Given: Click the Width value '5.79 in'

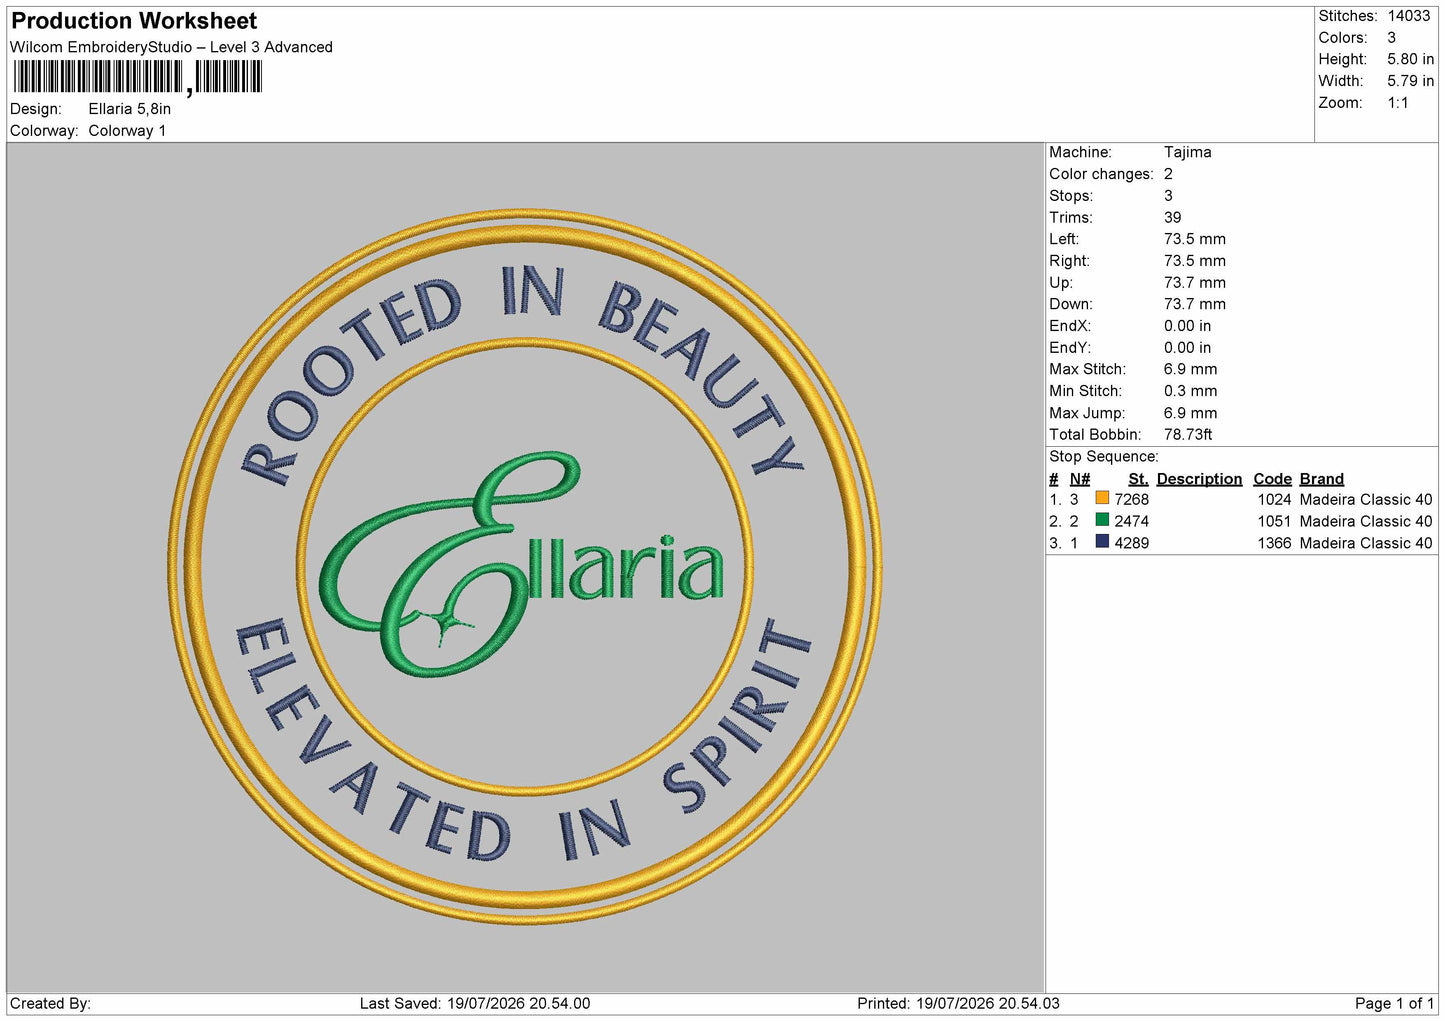Looking at the screenshot, I should click(1410, 81).
